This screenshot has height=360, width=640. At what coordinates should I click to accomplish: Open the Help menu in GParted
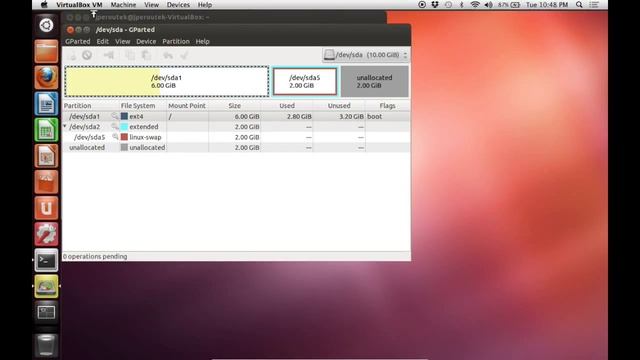coord(202,41)
